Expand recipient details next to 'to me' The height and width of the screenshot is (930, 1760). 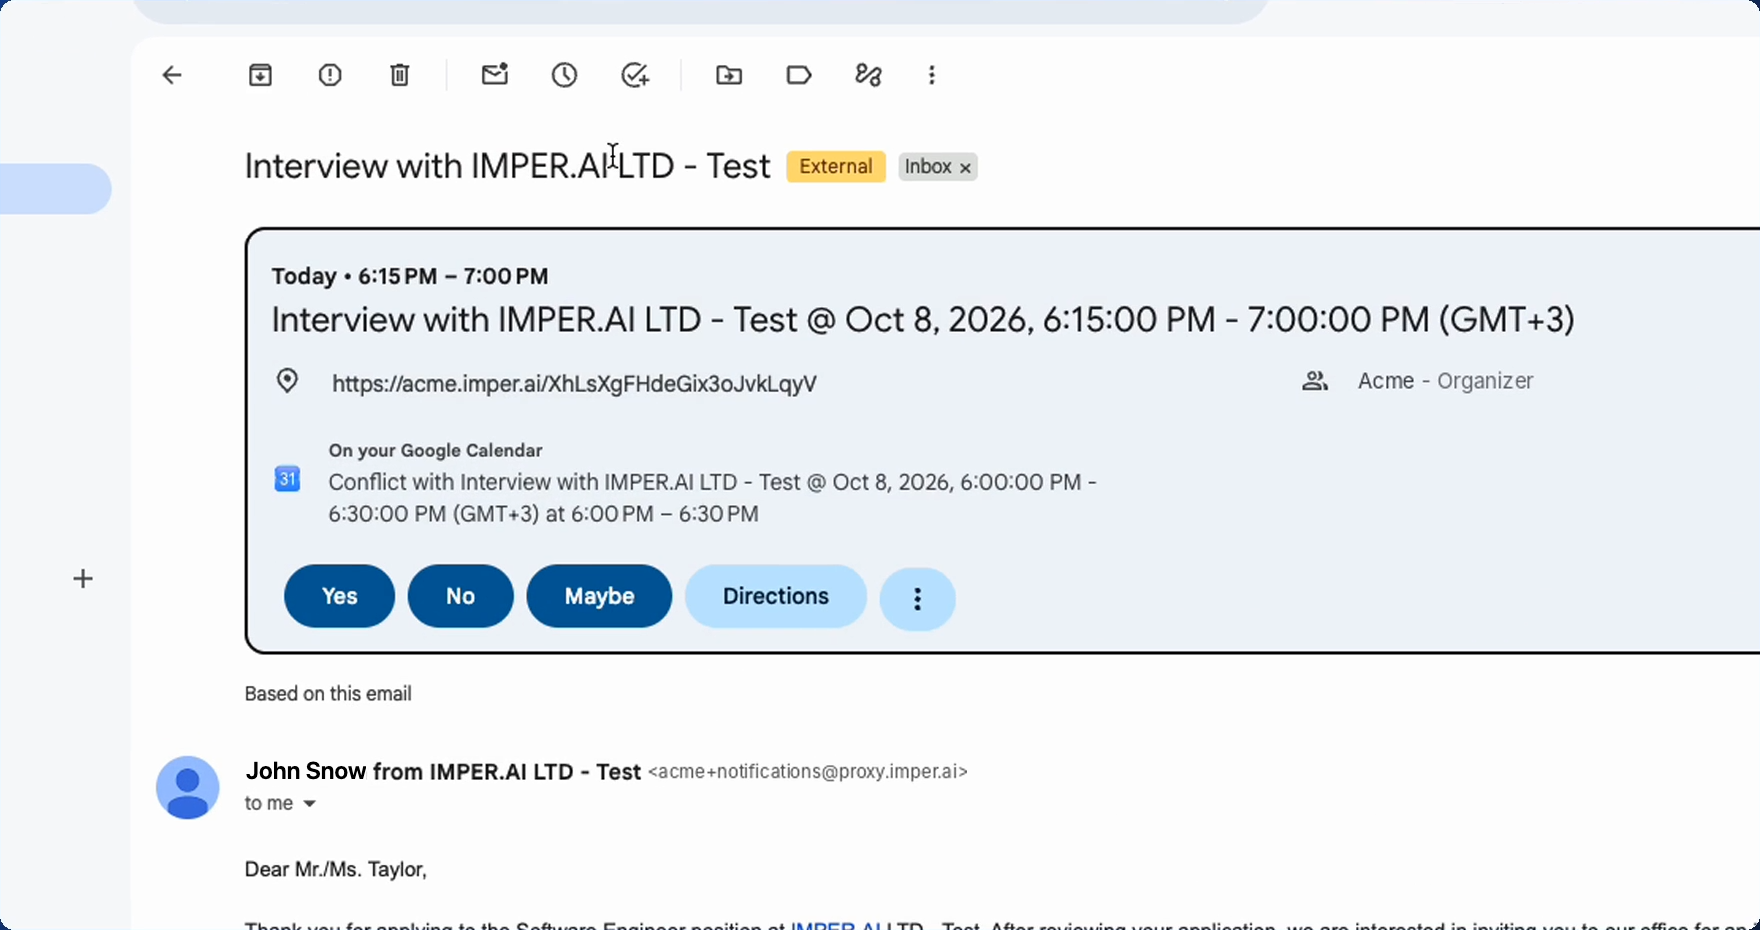[310, 804]
